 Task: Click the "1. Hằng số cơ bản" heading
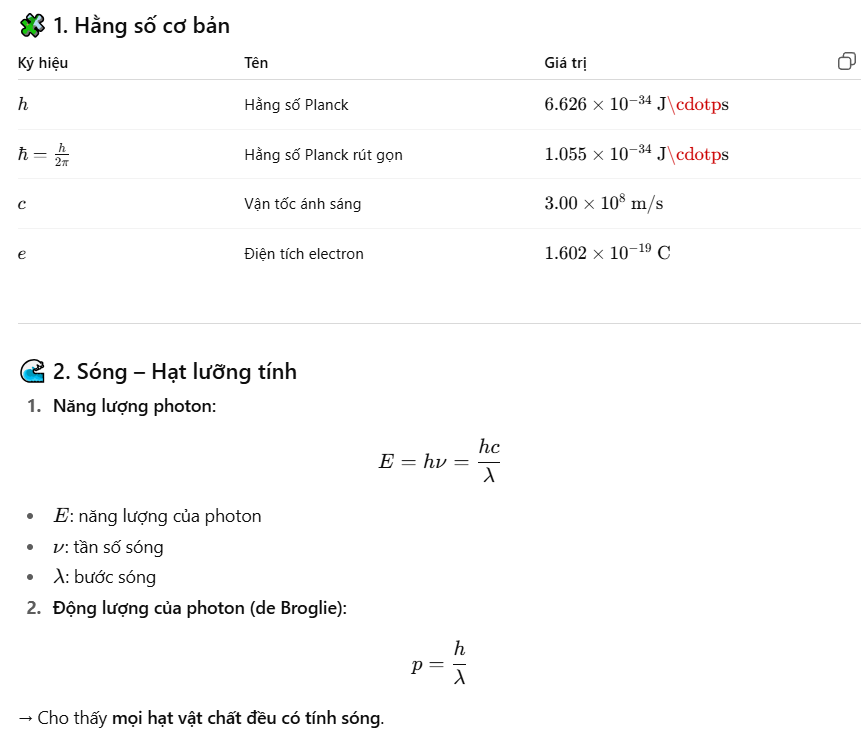tap(141, 26)
